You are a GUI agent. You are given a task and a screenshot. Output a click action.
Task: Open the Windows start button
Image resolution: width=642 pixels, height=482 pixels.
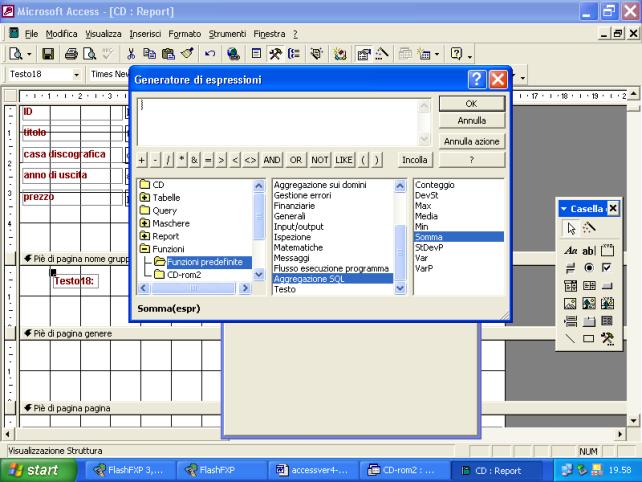coord(38,471)
